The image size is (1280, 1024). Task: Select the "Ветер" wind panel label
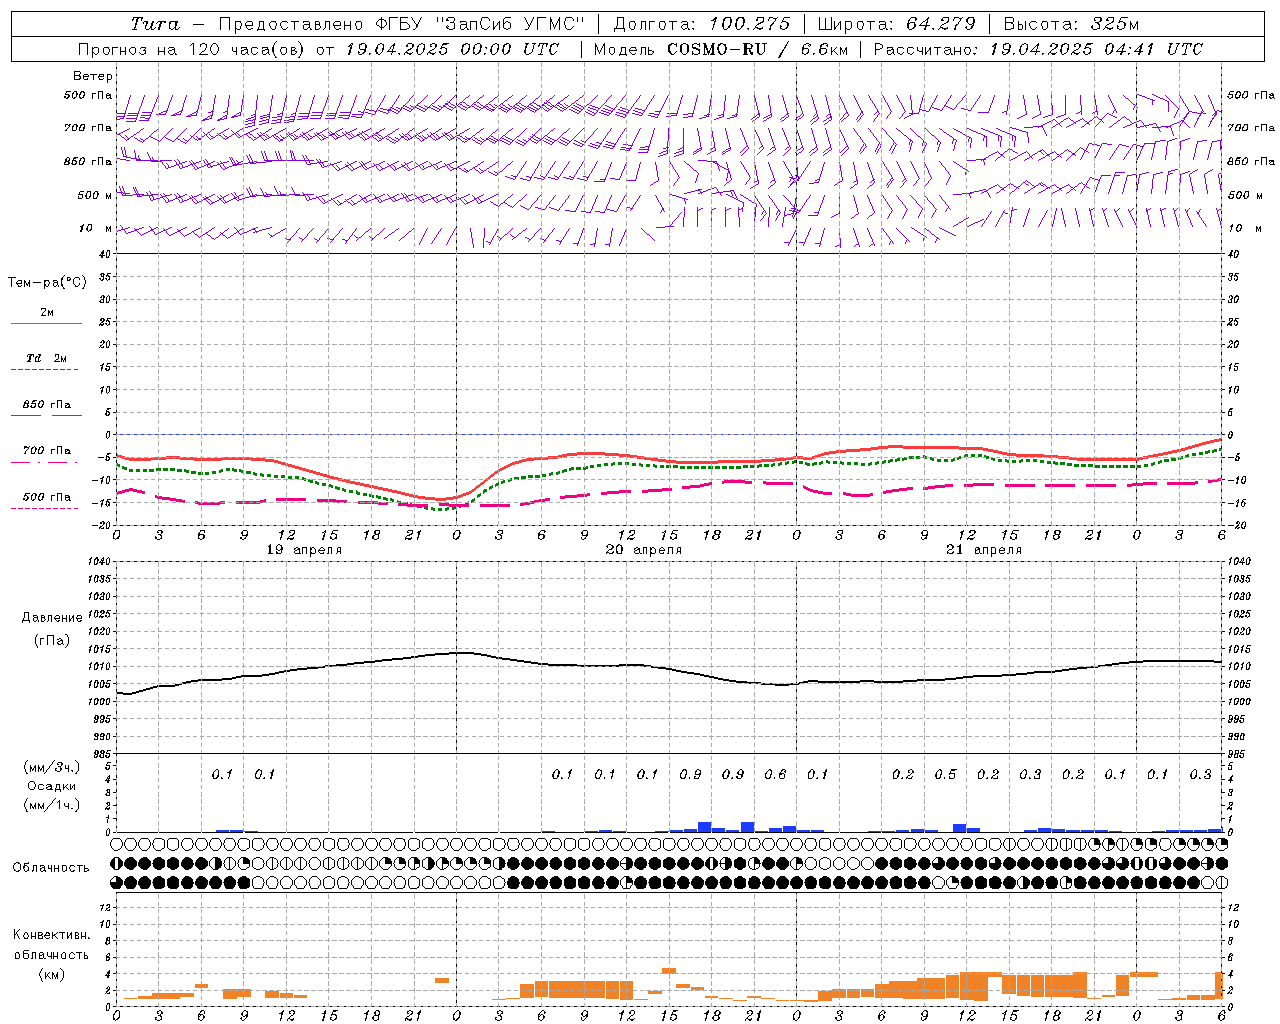(x=93, y=76)
